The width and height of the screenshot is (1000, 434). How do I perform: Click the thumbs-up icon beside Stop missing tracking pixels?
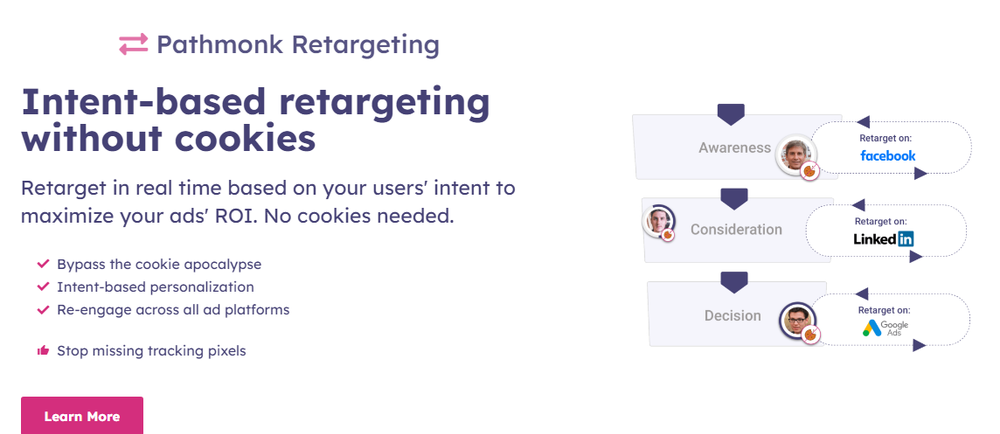point(43,350)
